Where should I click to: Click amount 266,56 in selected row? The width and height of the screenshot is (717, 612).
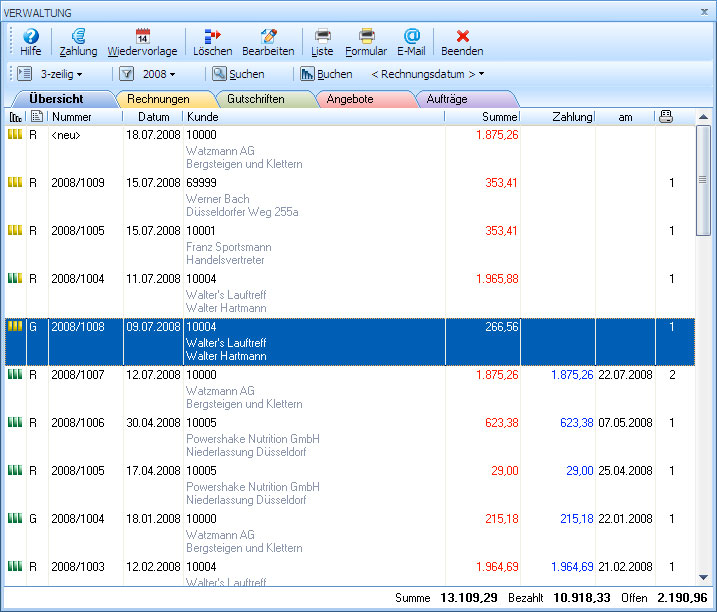[502, 327]
